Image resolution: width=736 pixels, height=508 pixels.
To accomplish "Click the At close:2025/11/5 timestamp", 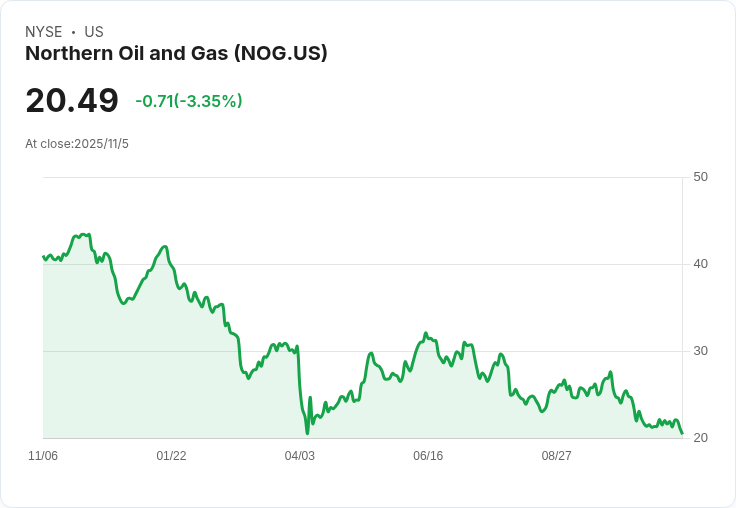I will (x=77, y=144).
